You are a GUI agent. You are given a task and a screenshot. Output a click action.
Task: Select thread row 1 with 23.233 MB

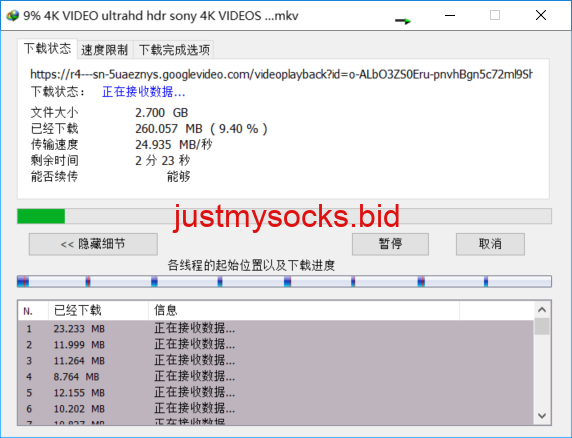pos(275,329)
